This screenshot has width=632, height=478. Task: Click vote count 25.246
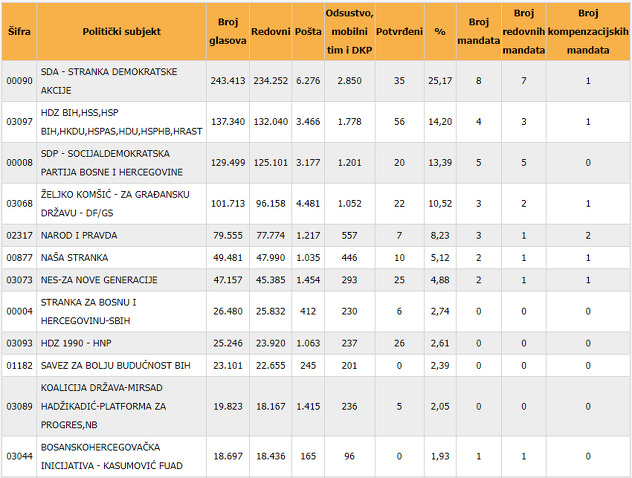point(228,343)
